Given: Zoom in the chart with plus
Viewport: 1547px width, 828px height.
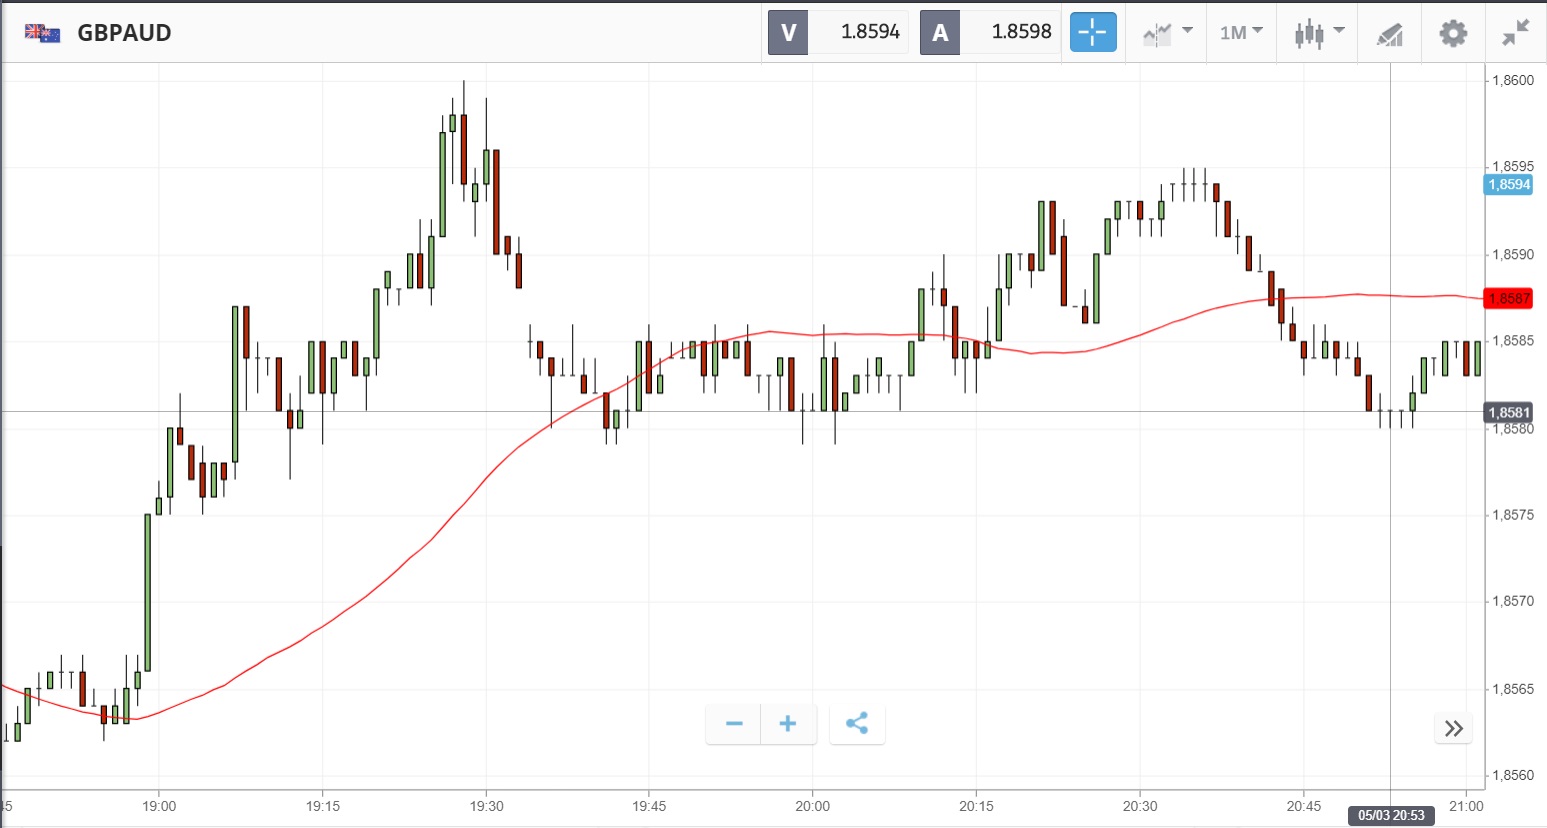Looking at the screenshot, I should coord(788,724).
